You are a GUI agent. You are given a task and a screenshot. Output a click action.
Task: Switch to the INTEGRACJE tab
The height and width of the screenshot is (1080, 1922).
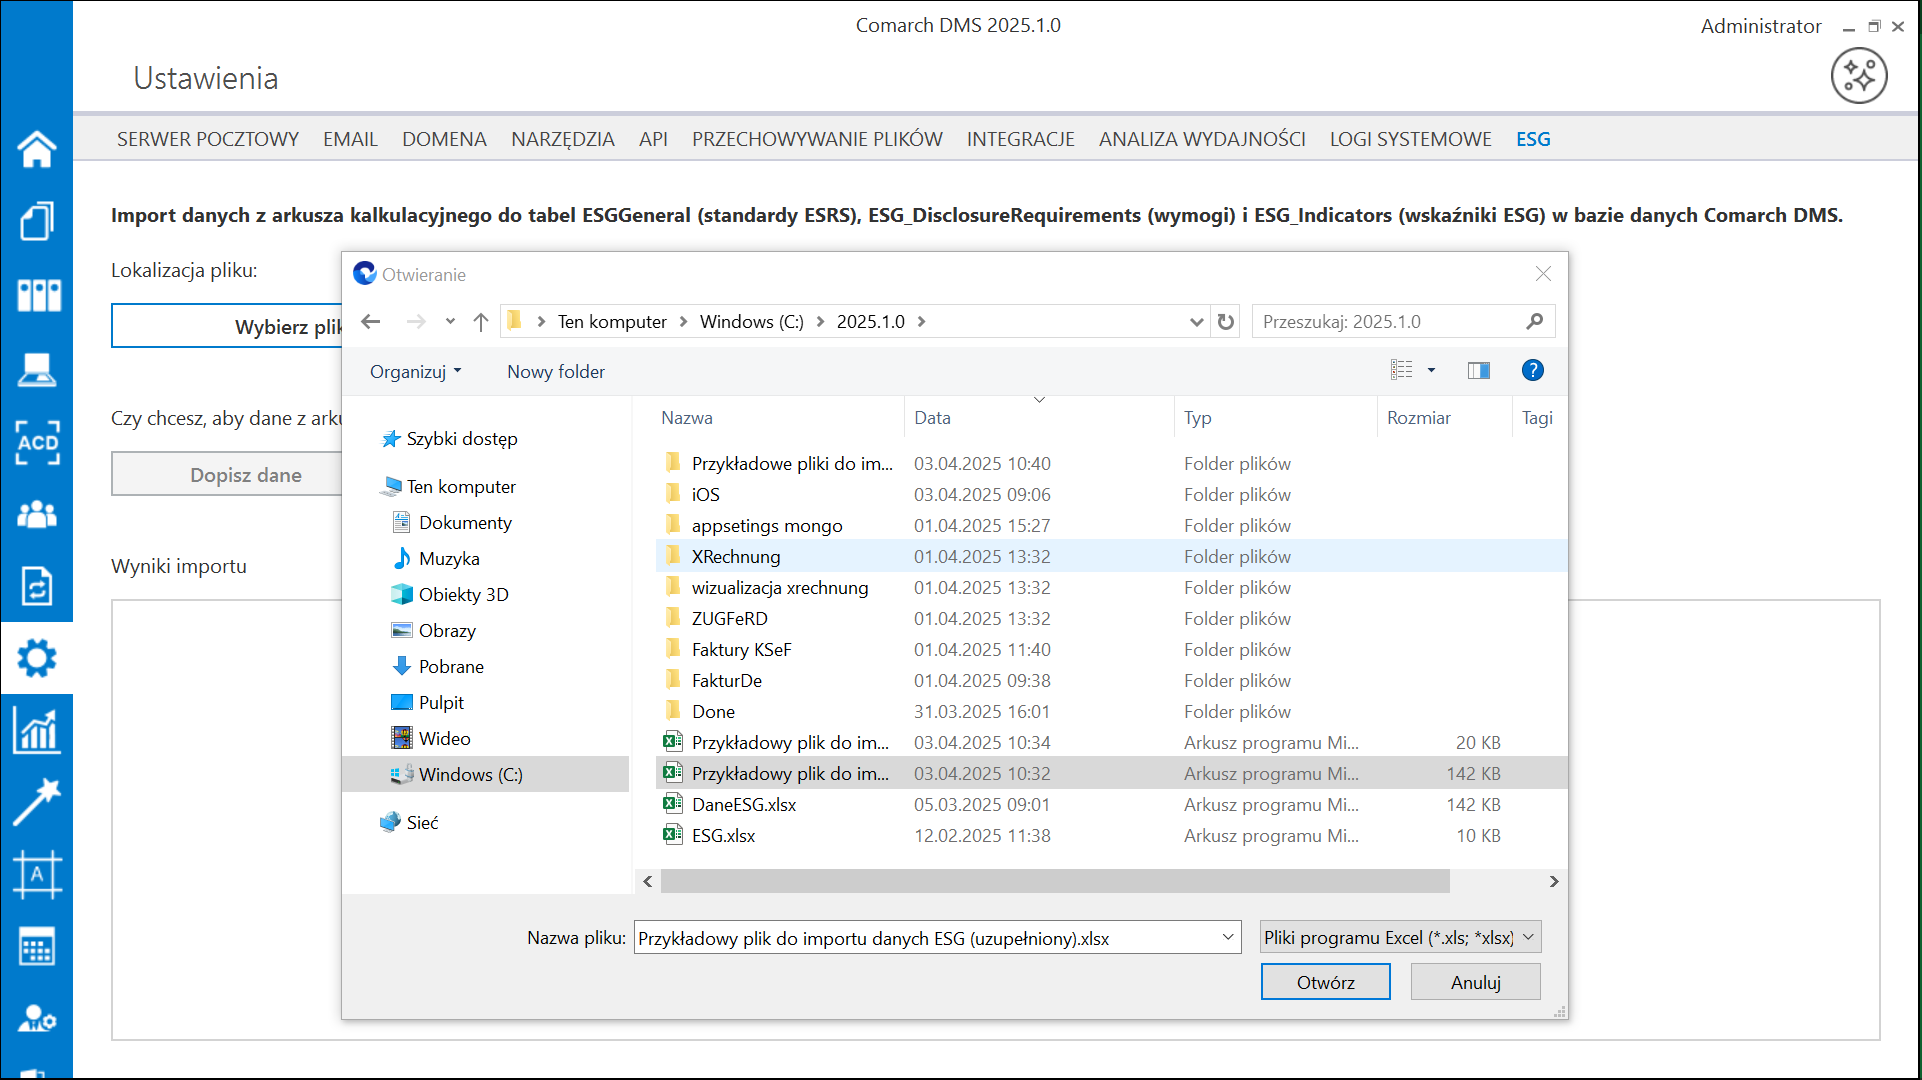click(x=1020, y=139)
